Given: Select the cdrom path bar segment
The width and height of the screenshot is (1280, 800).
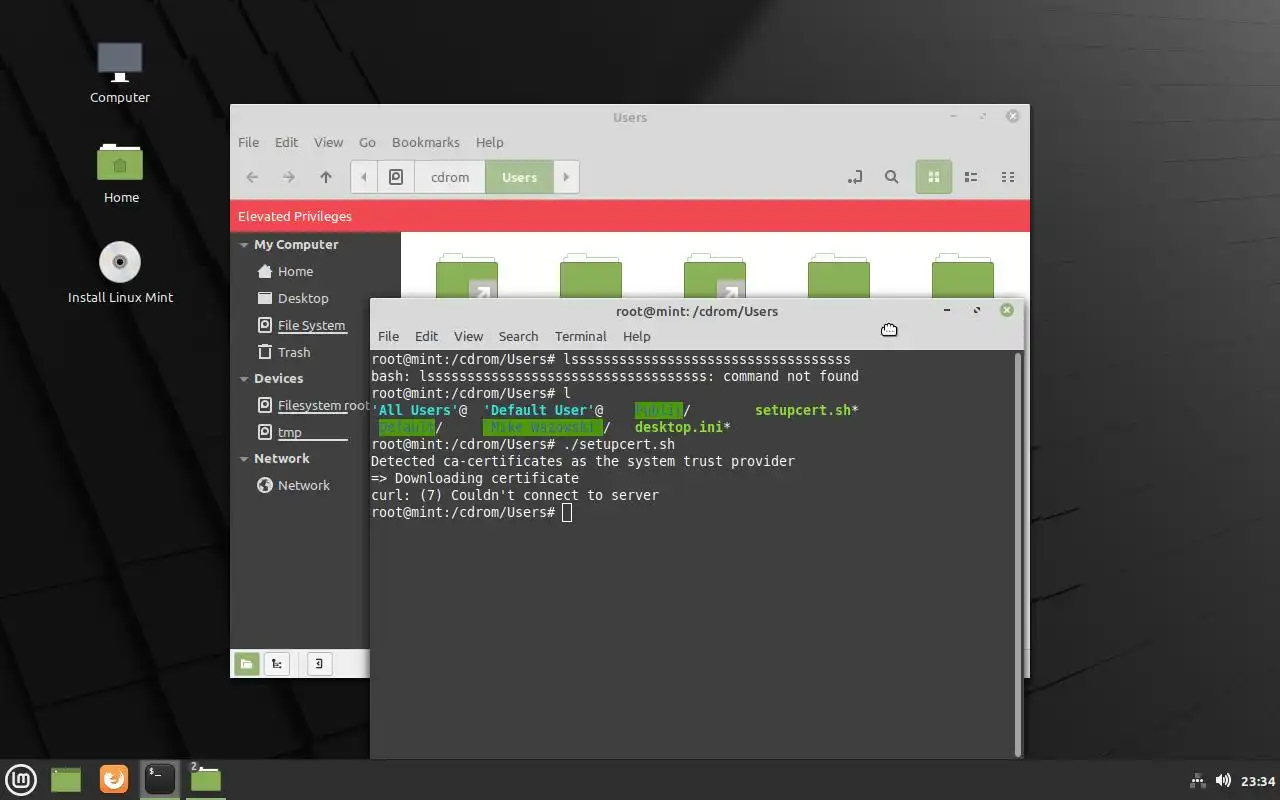Looking at the screenshot, I should [450, 177].
